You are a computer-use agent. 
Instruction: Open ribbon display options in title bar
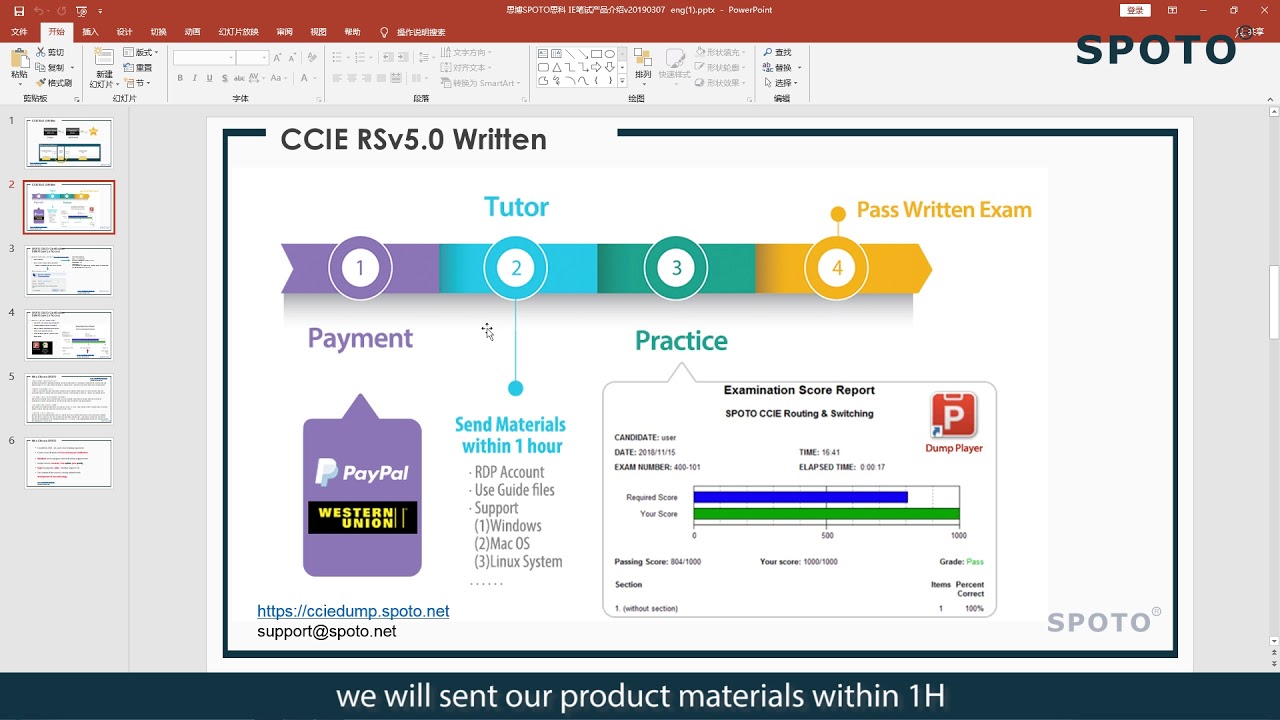[x=1173, y=10]
